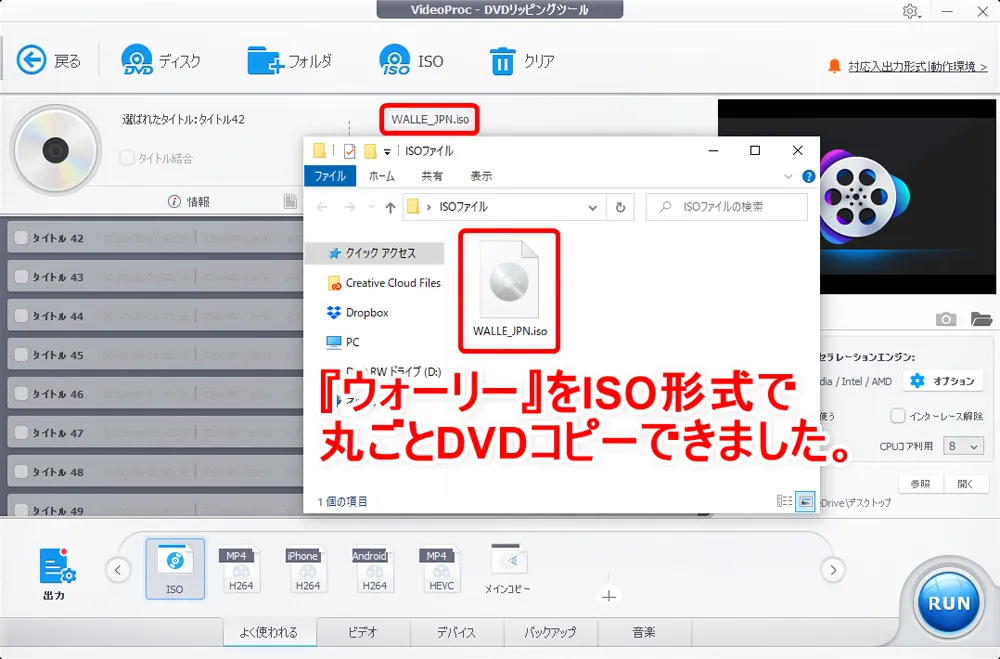The image size is (1000, 659).
Task: Switch to バックアップ tab
Action: tap(550, 632)
